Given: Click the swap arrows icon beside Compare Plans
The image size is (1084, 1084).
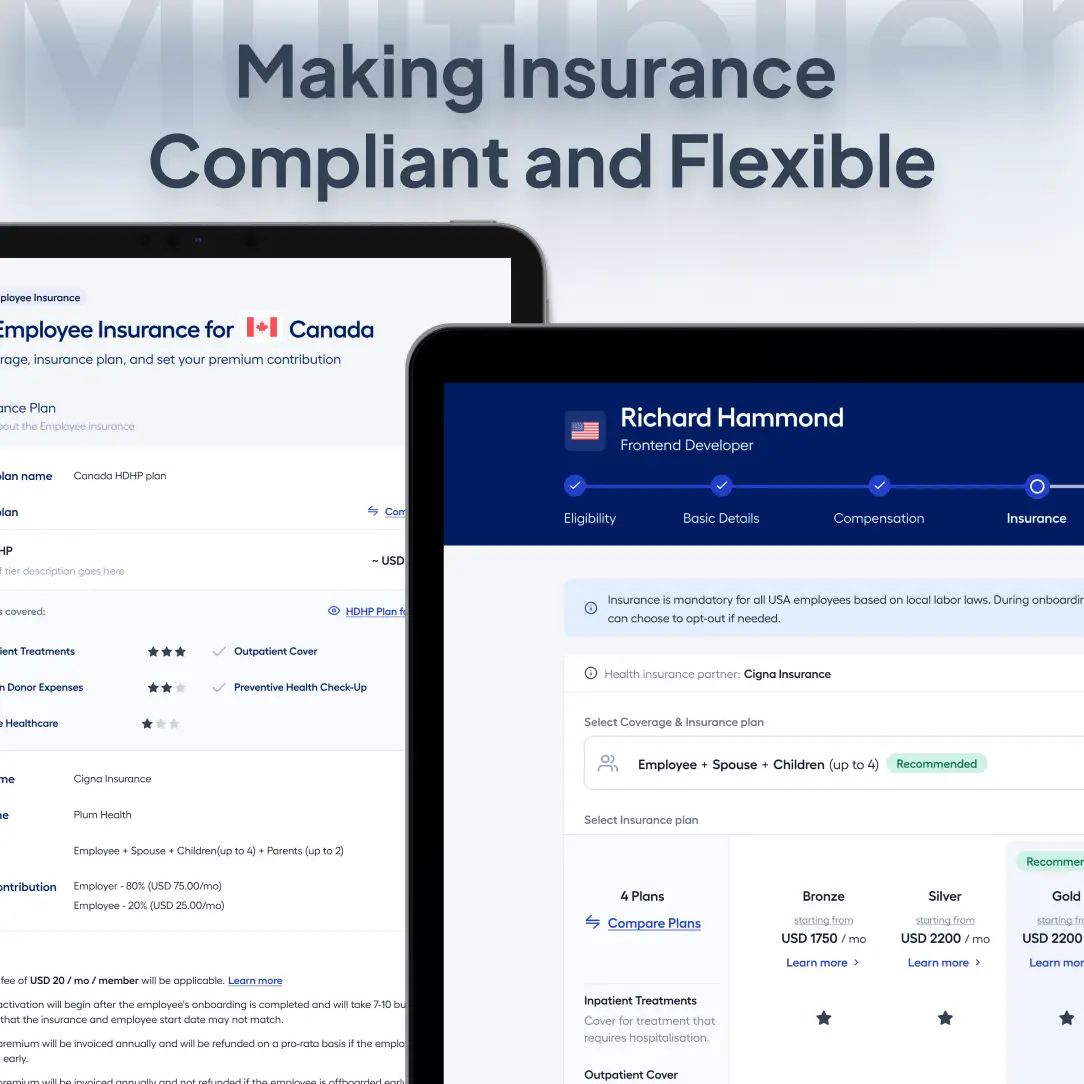Looking at the screenshot, I should (x=592, y=922).
